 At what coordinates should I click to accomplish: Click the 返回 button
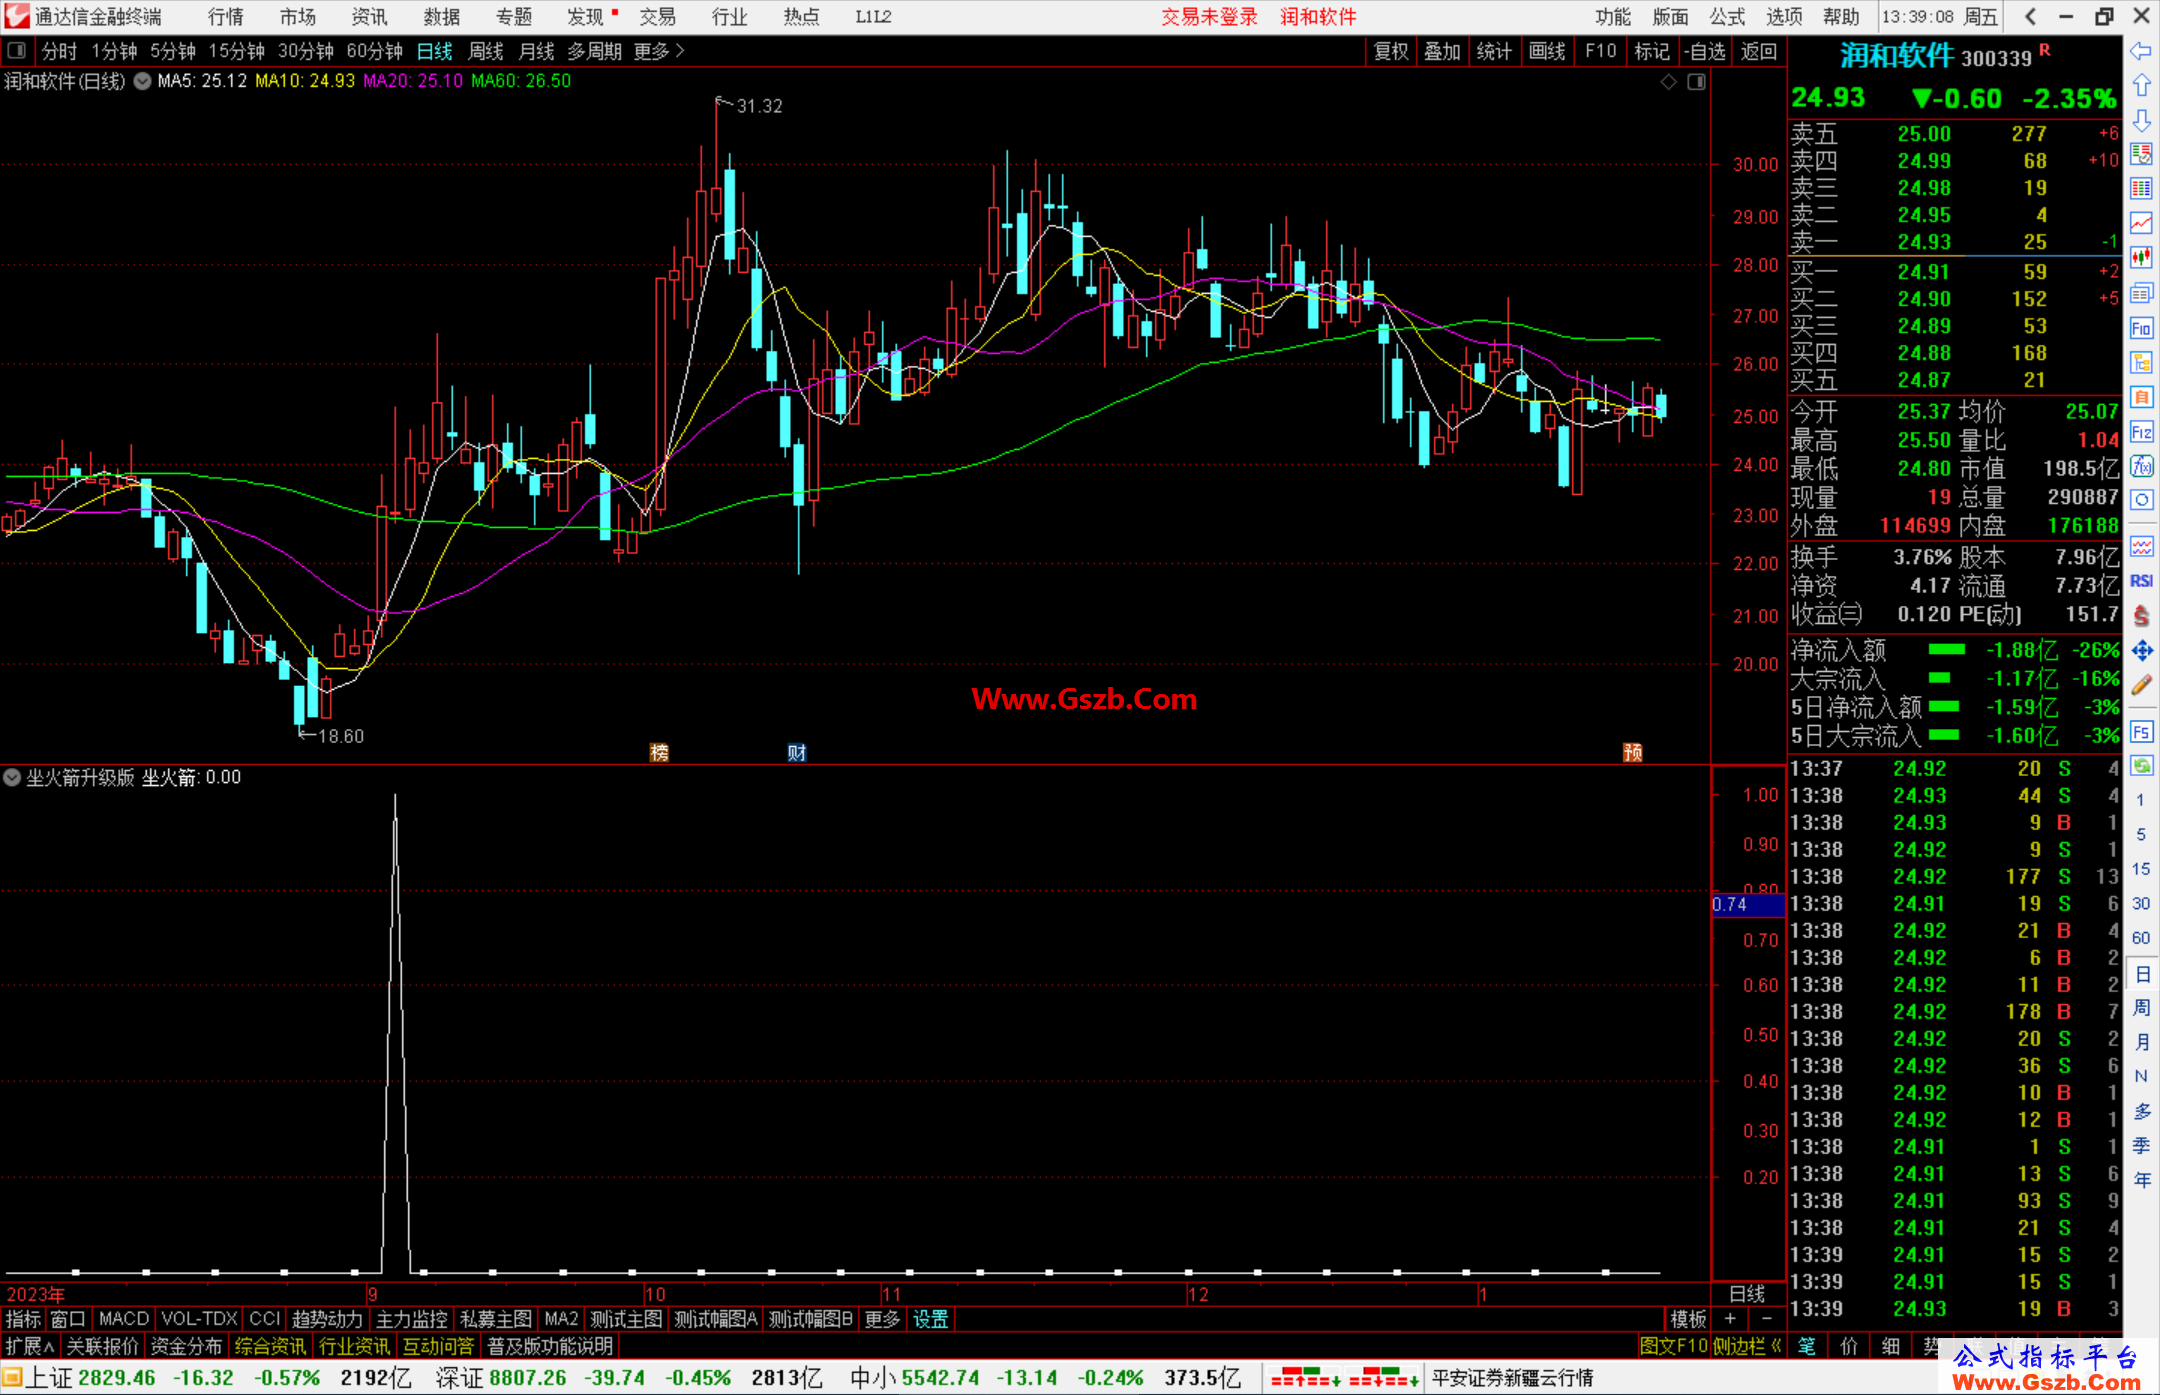click(x=1758, y=51)
